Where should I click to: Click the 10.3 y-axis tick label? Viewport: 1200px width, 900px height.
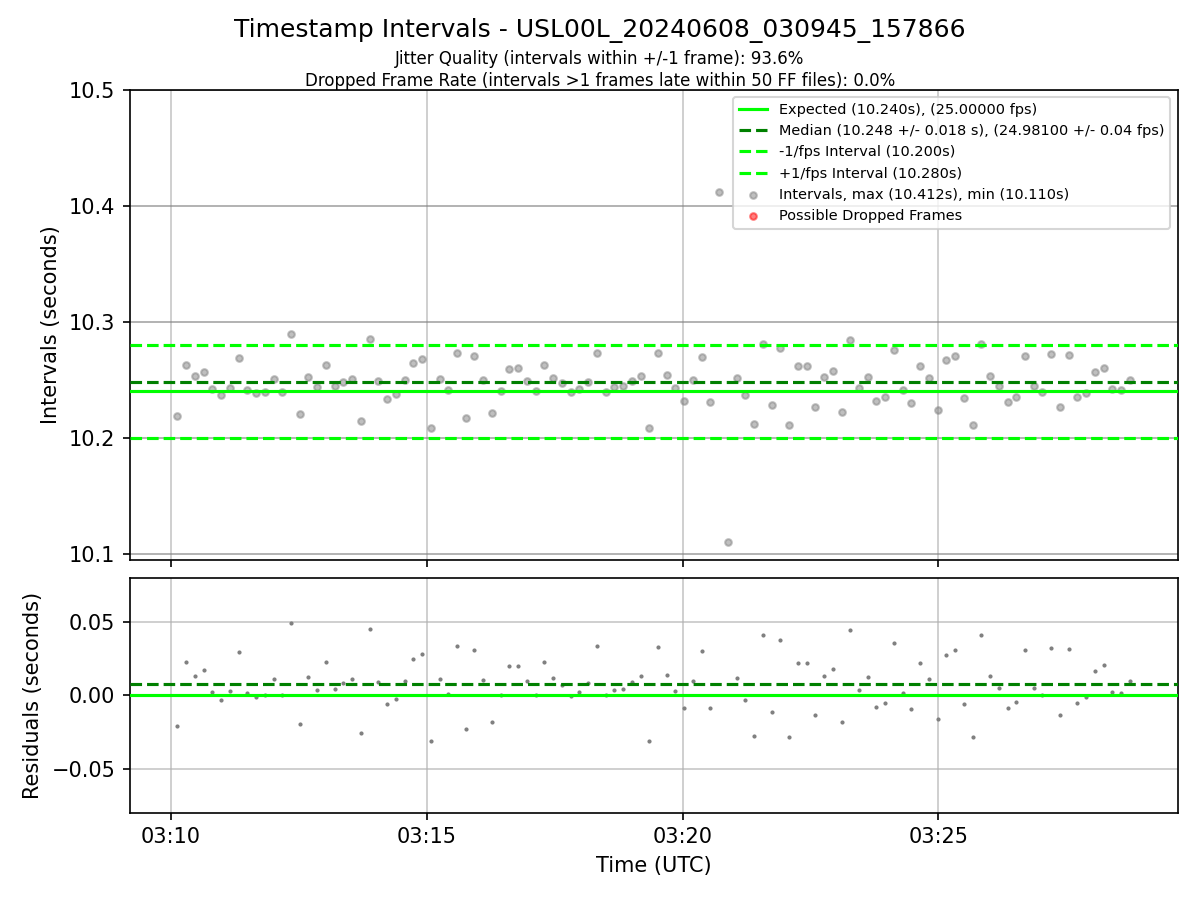pyautogui.click(x=93, y=323)
